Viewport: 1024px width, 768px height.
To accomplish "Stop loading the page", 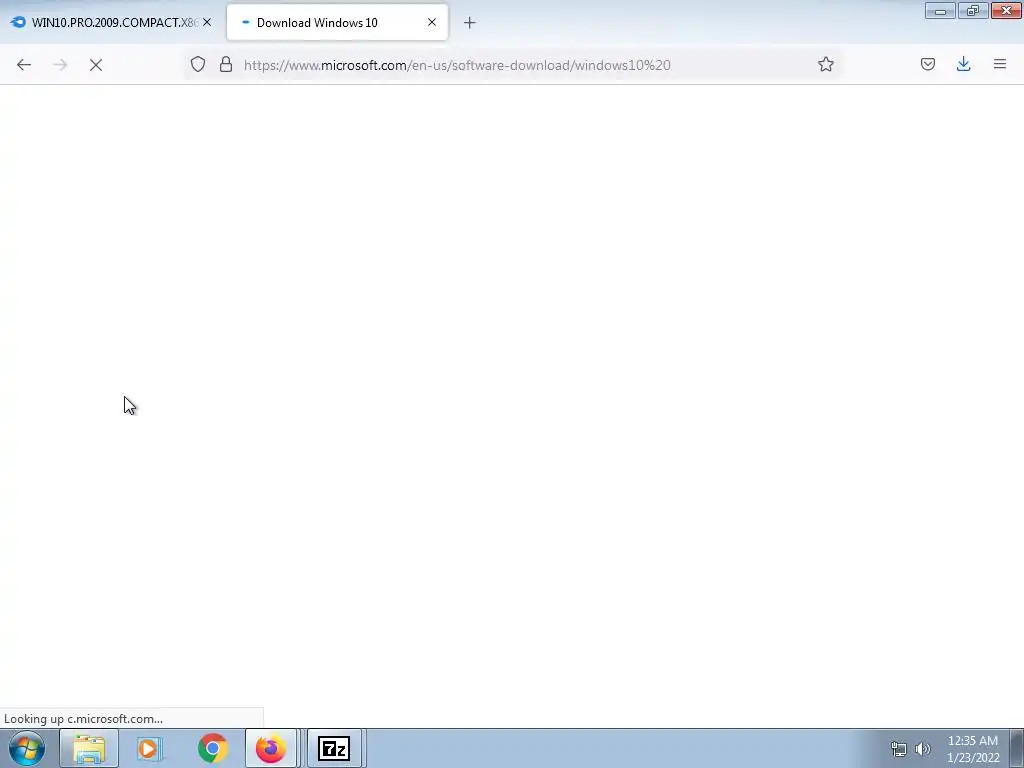I will click(x=96, y=65).
